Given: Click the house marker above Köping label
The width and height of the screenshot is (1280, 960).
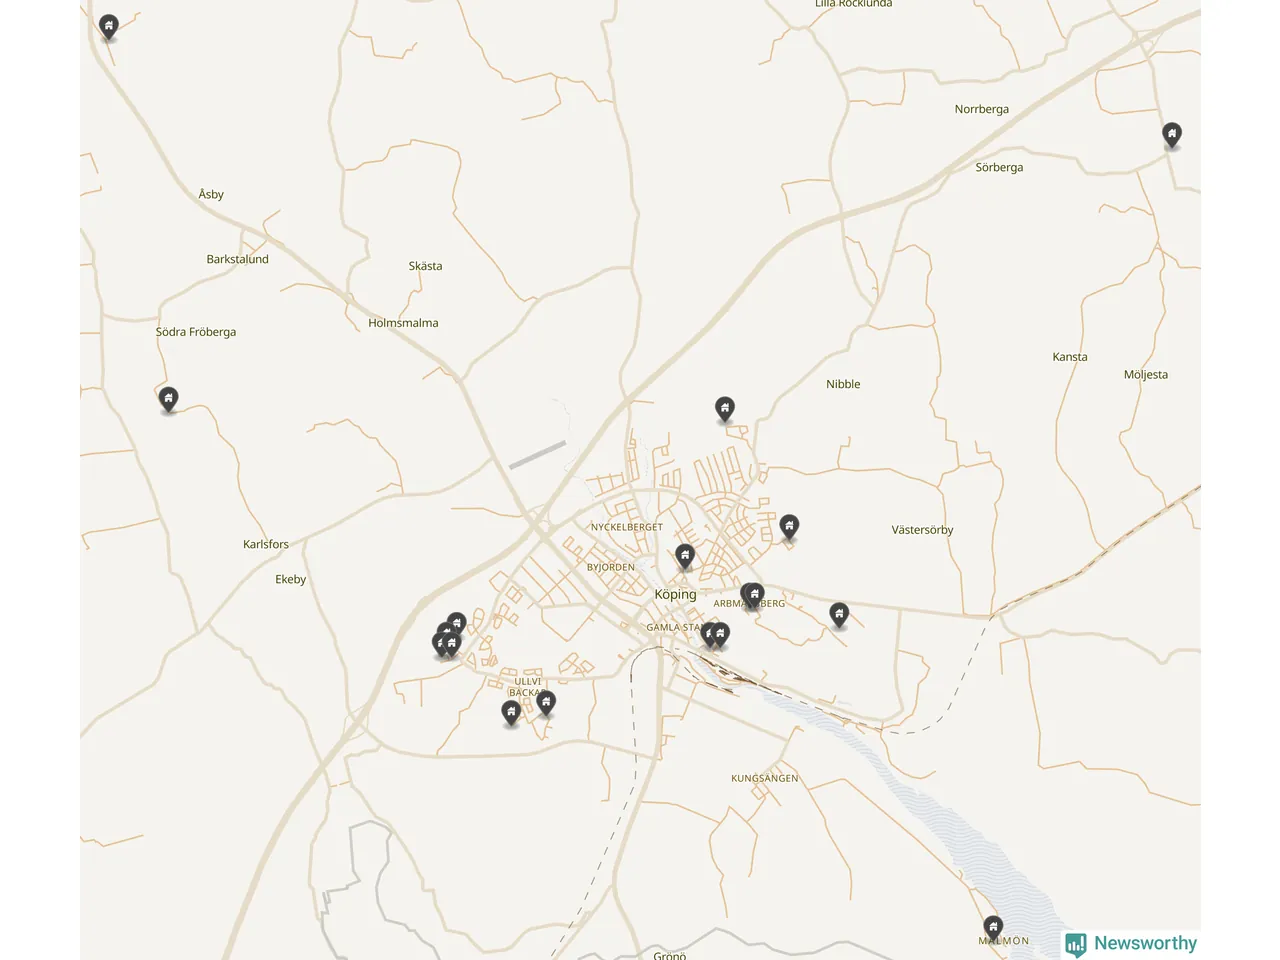Looking at the screenshot, I should click(x=685, y=556).
